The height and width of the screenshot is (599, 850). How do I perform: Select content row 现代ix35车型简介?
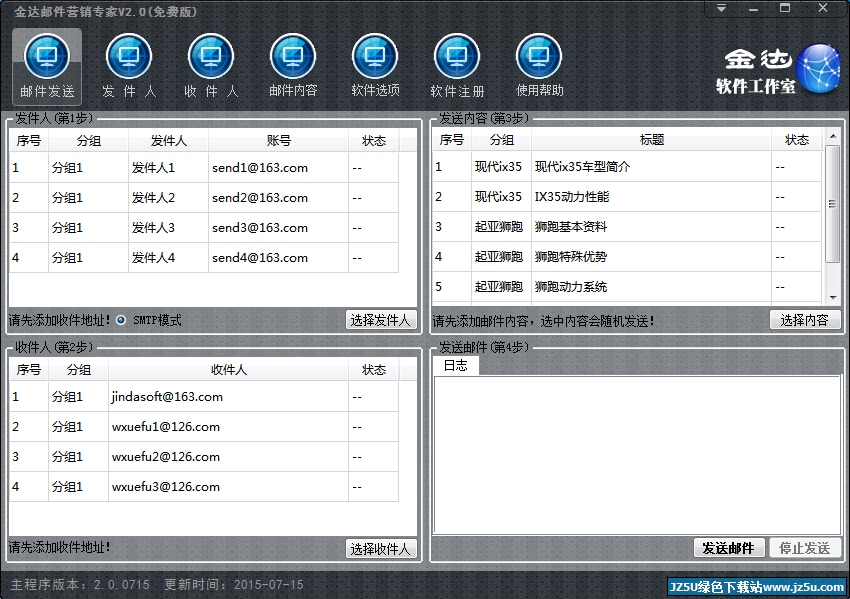click(628, 166)
